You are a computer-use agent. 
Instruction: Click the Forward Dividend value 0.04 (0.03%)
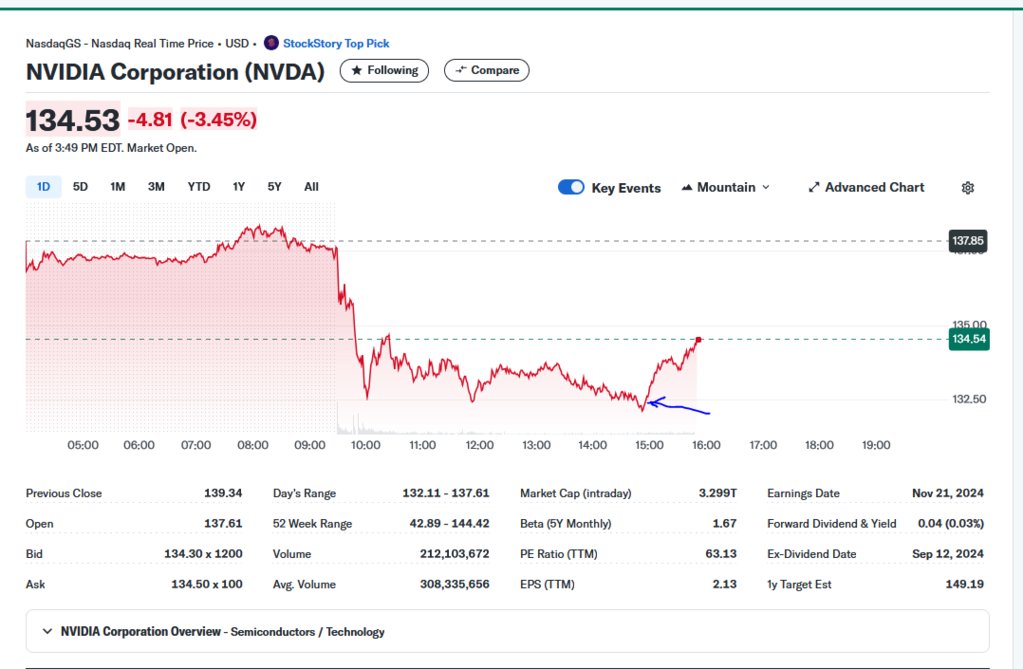[951, 523]
